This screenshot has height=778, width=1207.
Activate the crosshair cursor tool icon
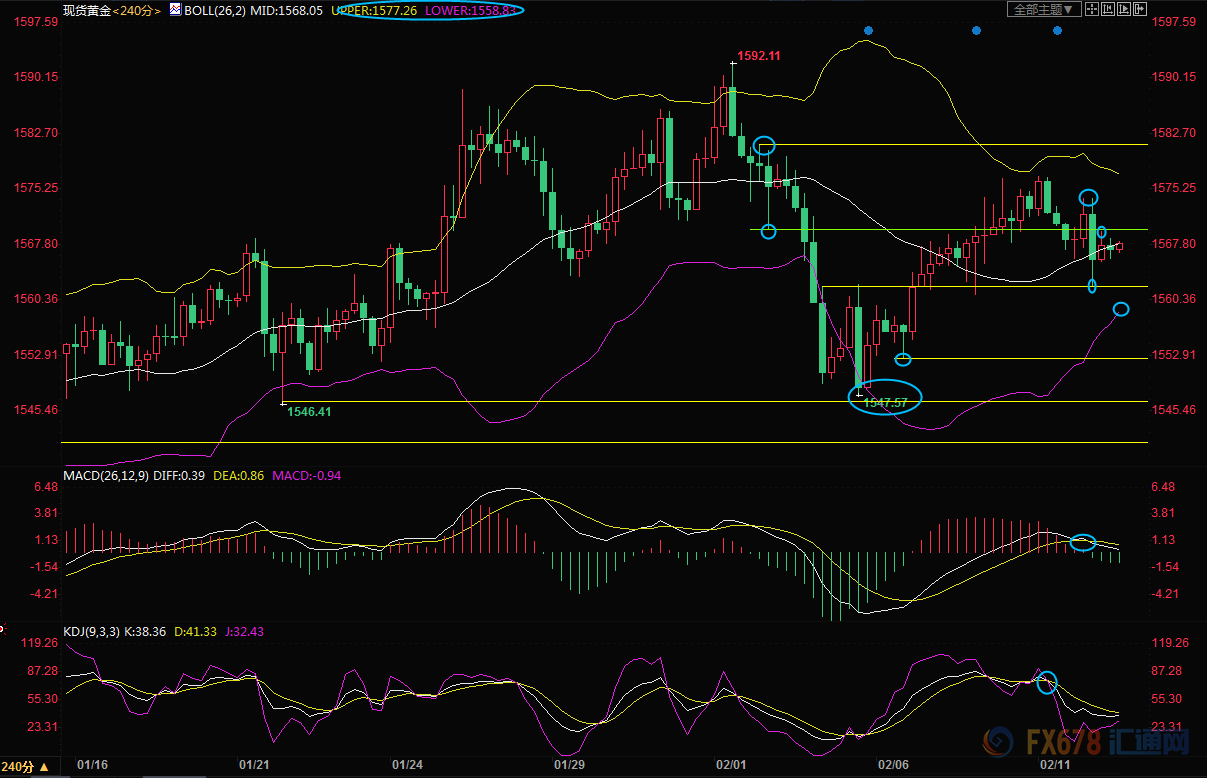click(x=1094, y=9)
